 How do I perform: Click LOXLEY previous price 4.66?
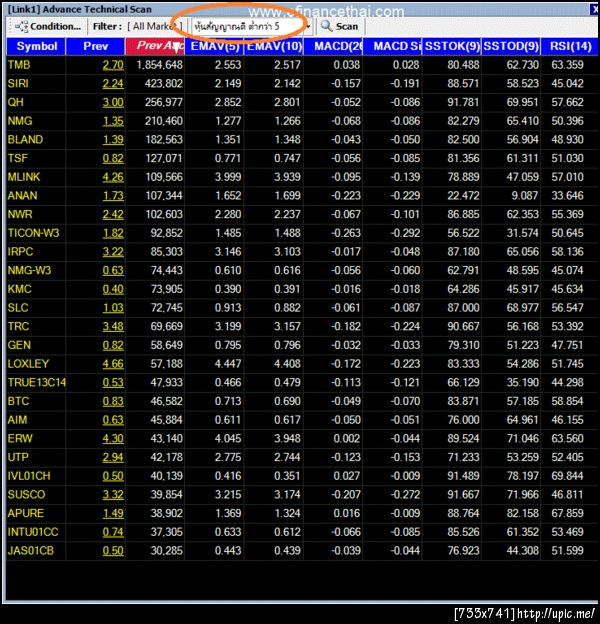113,364
